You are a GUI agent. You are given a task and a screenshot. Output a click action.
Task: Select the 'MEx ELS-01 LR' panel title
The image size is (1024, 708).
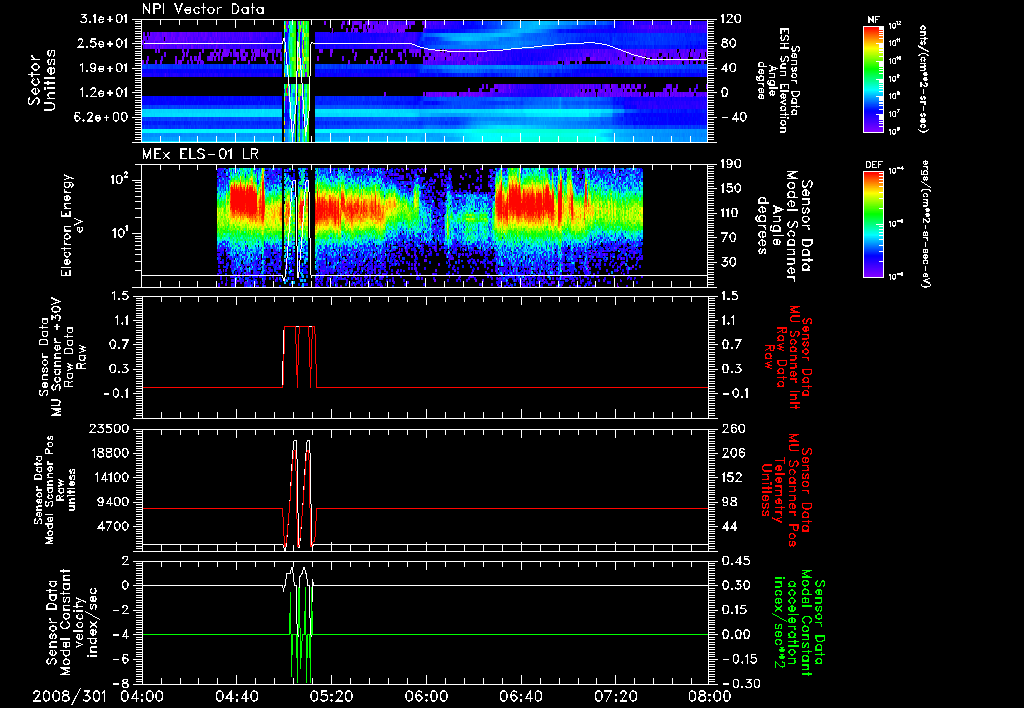199,155
